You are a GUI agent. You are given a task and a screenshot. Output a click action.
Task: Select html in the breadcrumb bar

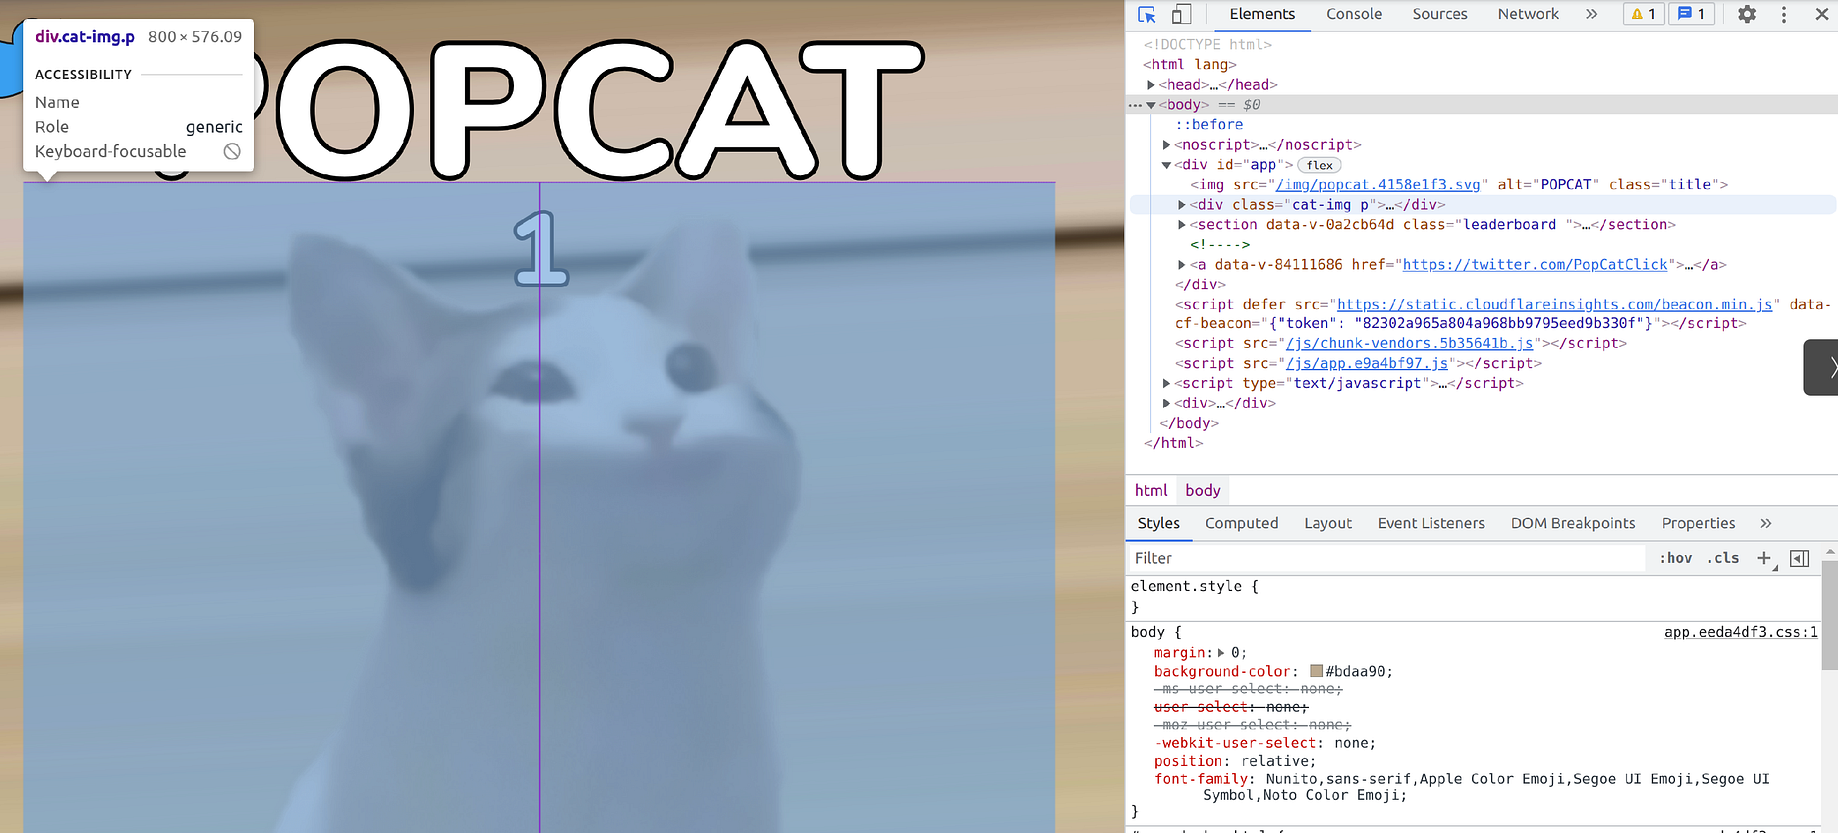1151,490
